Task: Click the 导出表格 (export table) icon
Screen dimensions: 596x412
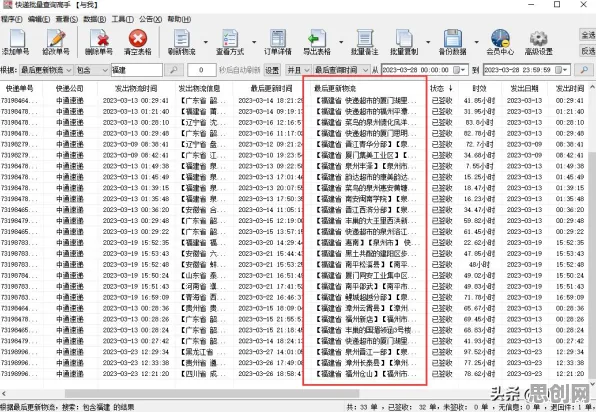Action: tap(317, 42)
